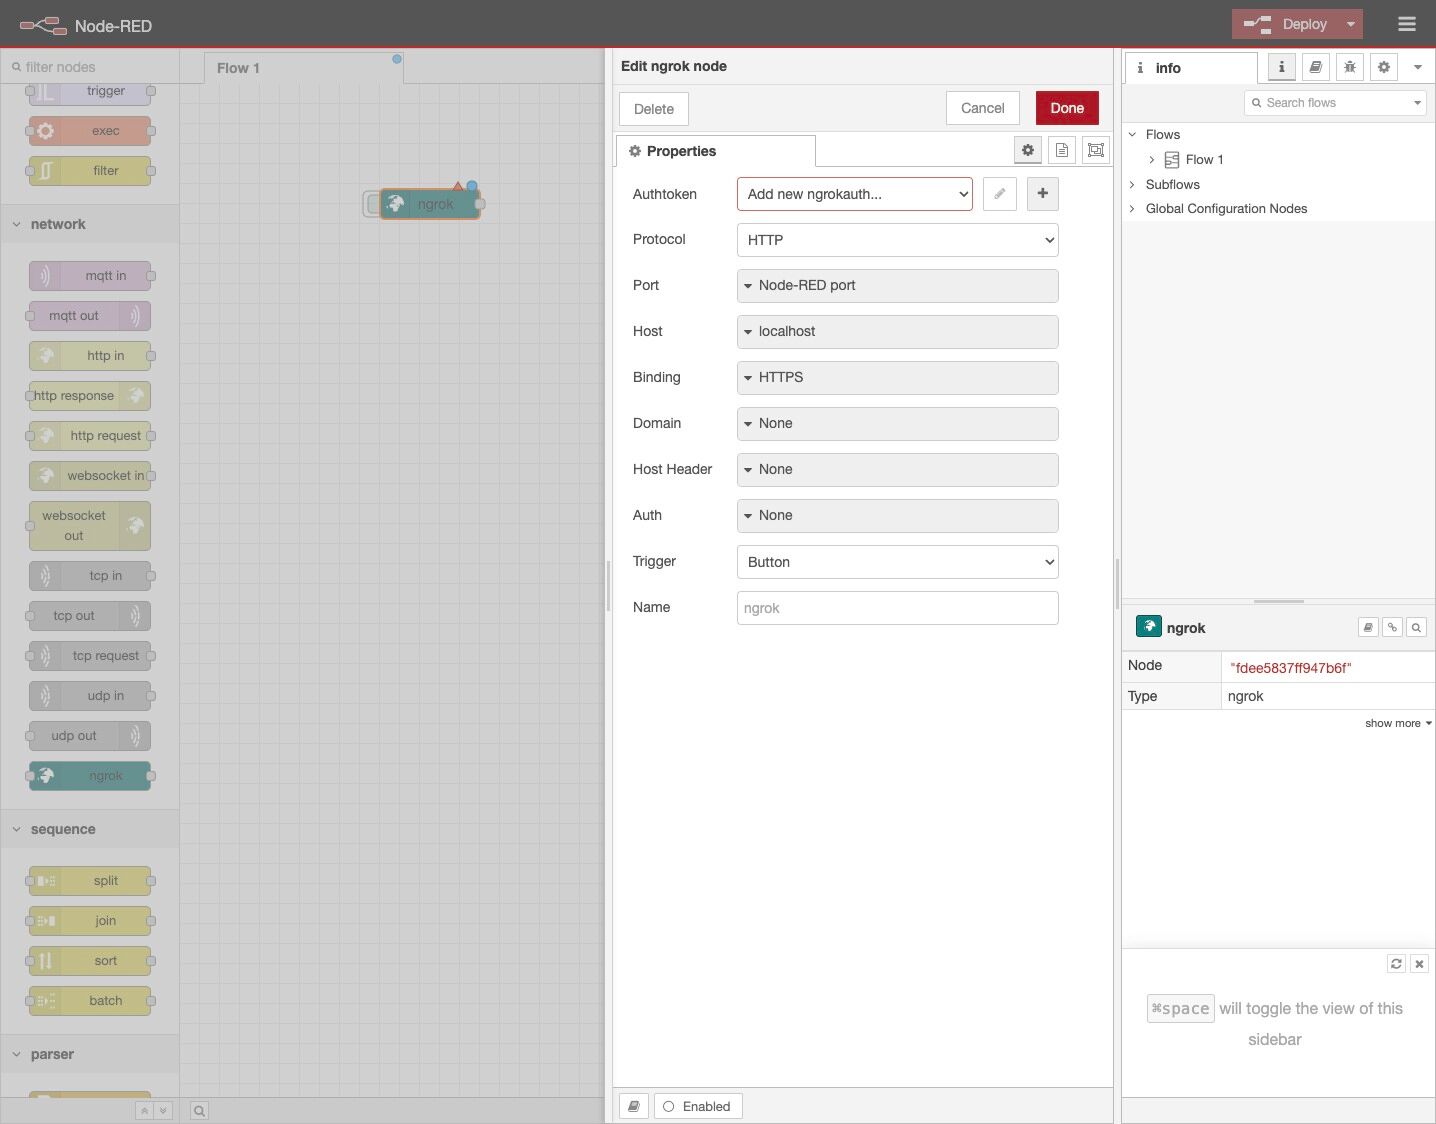Open the Trigger dropdown
This screenshot has width=1436, height=1124.
[x=896, y=562]
